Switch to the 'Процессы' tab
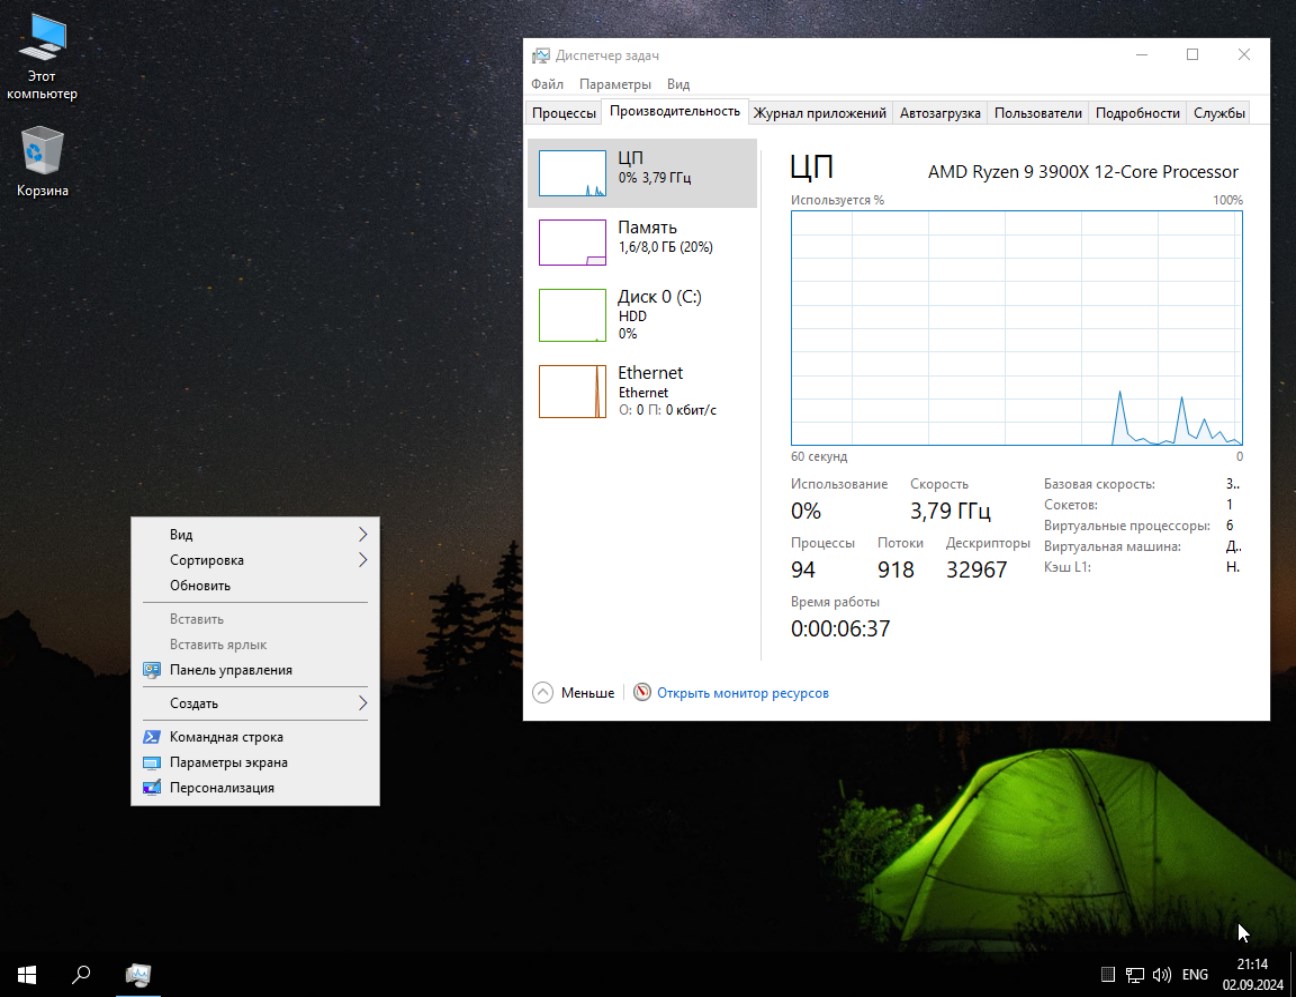This screenshot has width=1296, height=997. (x=564, y=113)
